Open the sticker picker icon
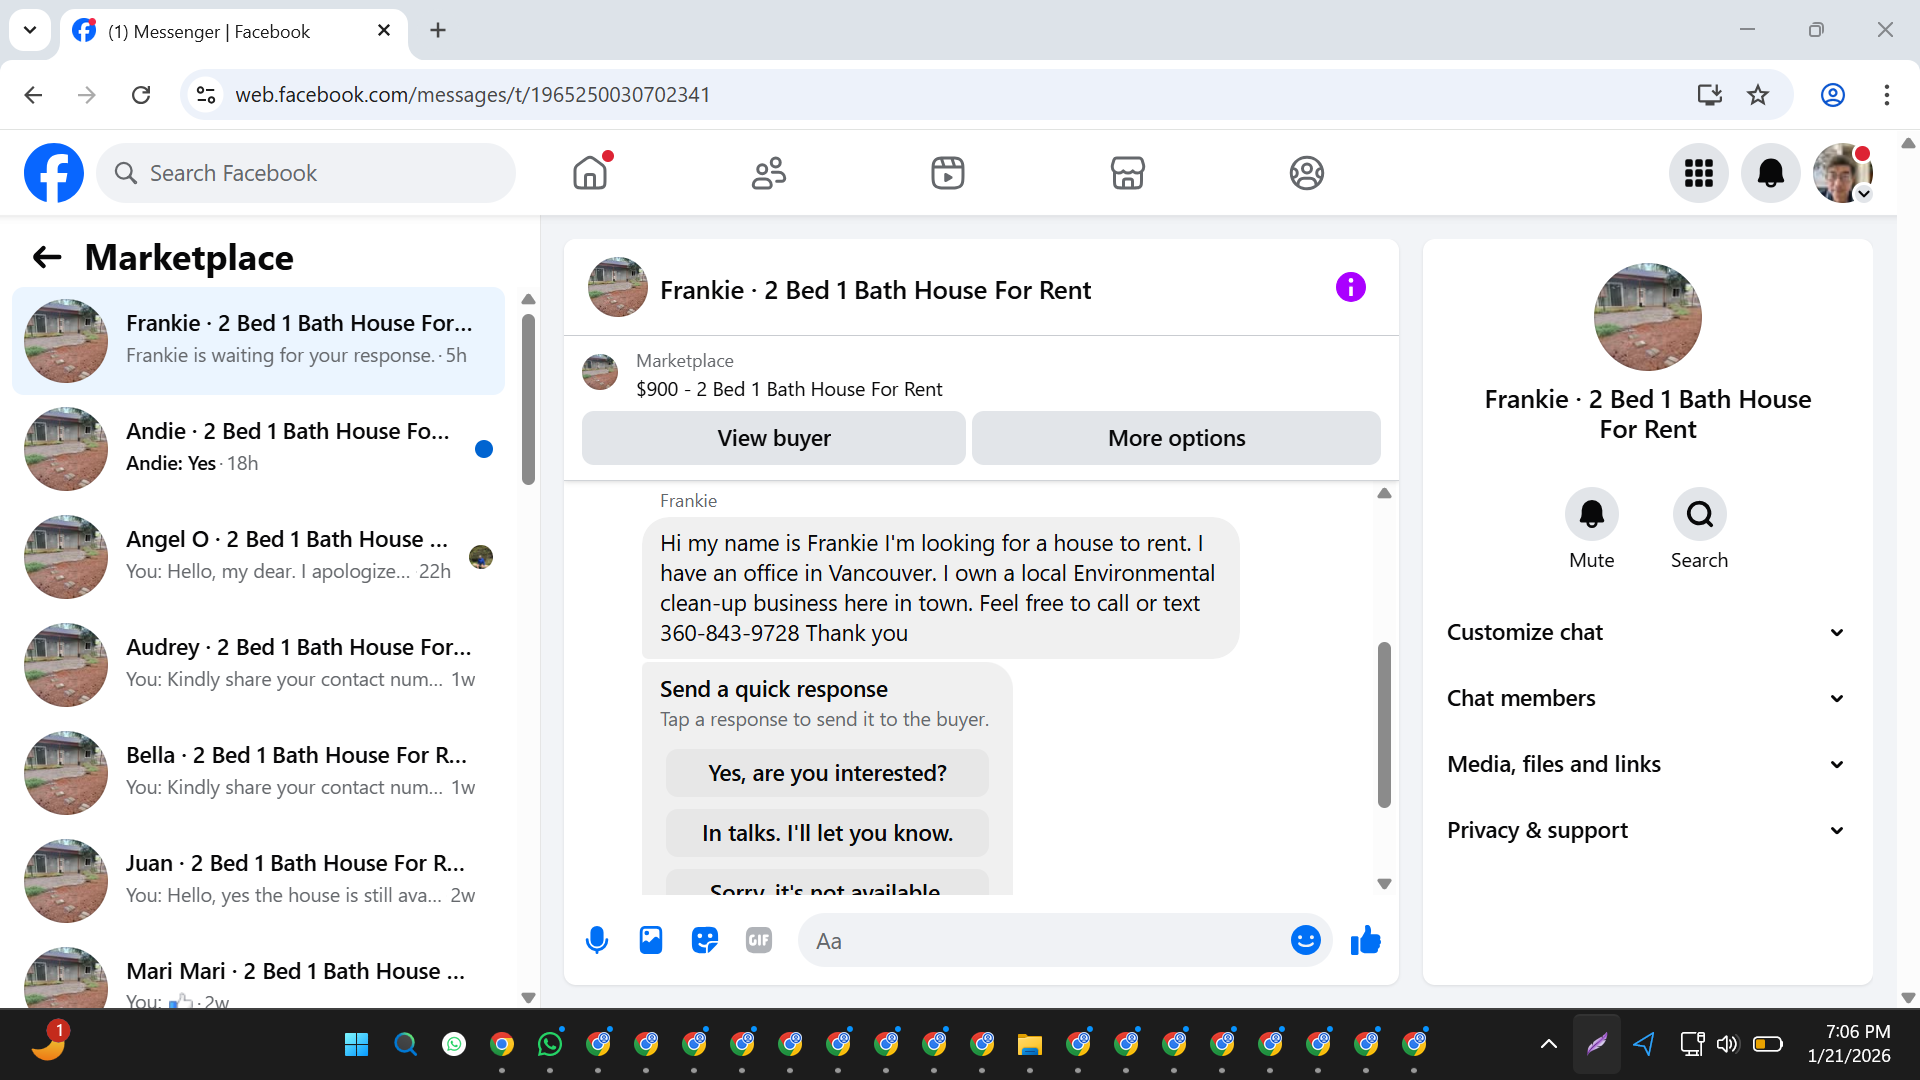This screenshot has height=1080, width=1920. coord(705,940)
